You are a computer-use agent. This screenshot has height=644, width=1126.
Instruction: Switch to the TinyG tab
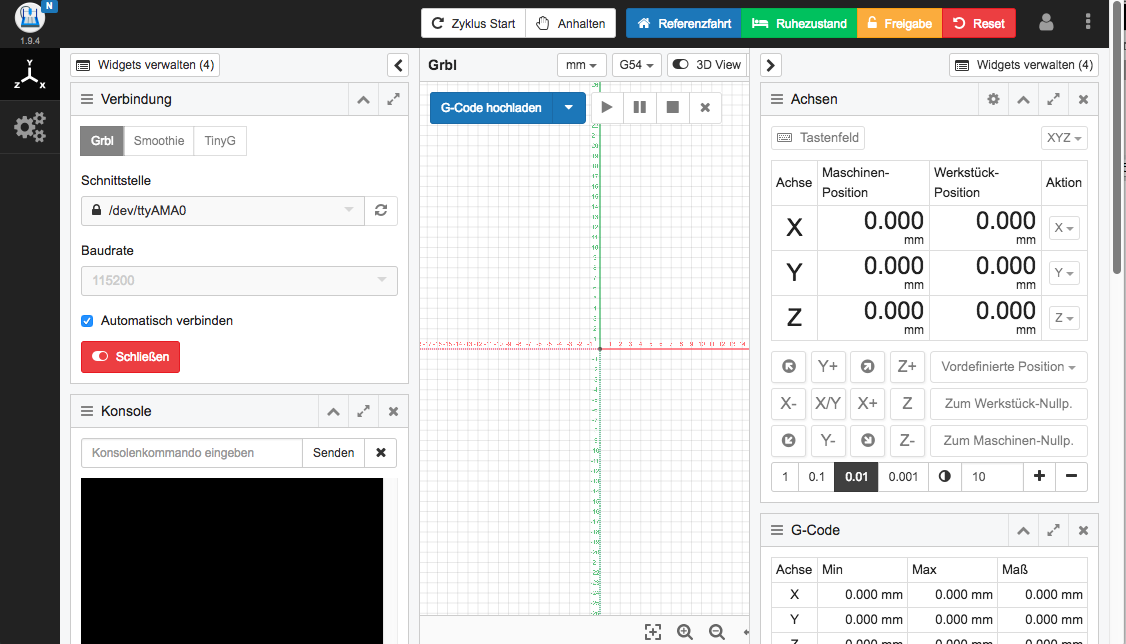[x=219, y=141]
